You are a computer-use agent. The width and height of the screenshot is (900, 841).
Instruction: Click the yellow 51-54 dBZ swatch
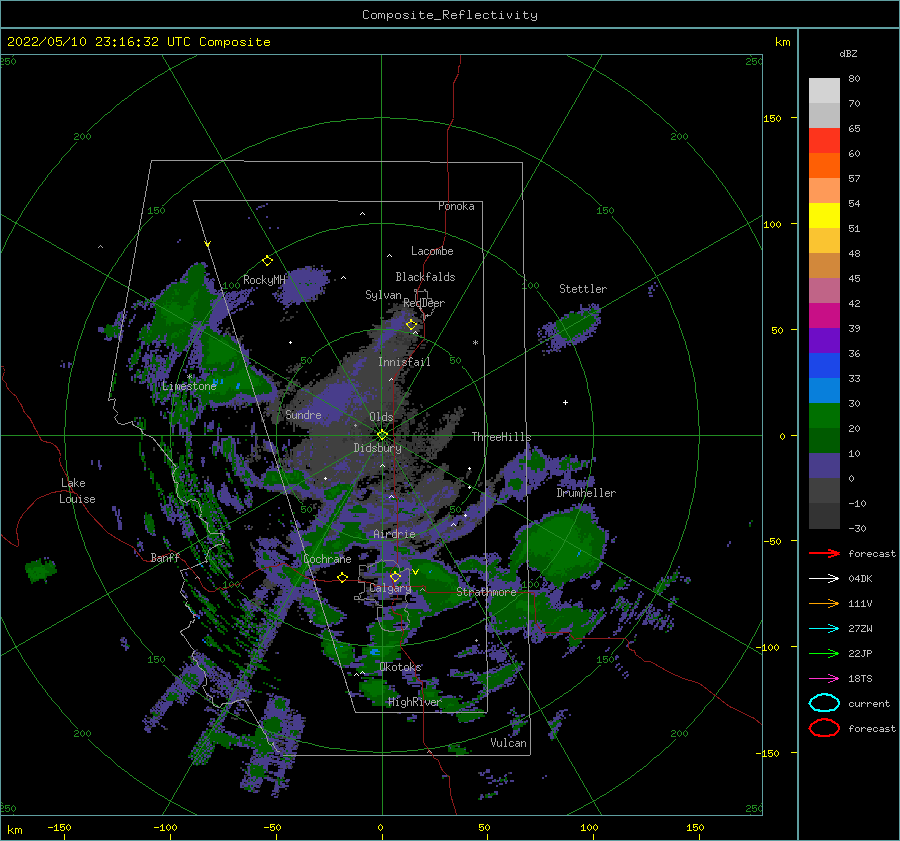coord(824,215)
